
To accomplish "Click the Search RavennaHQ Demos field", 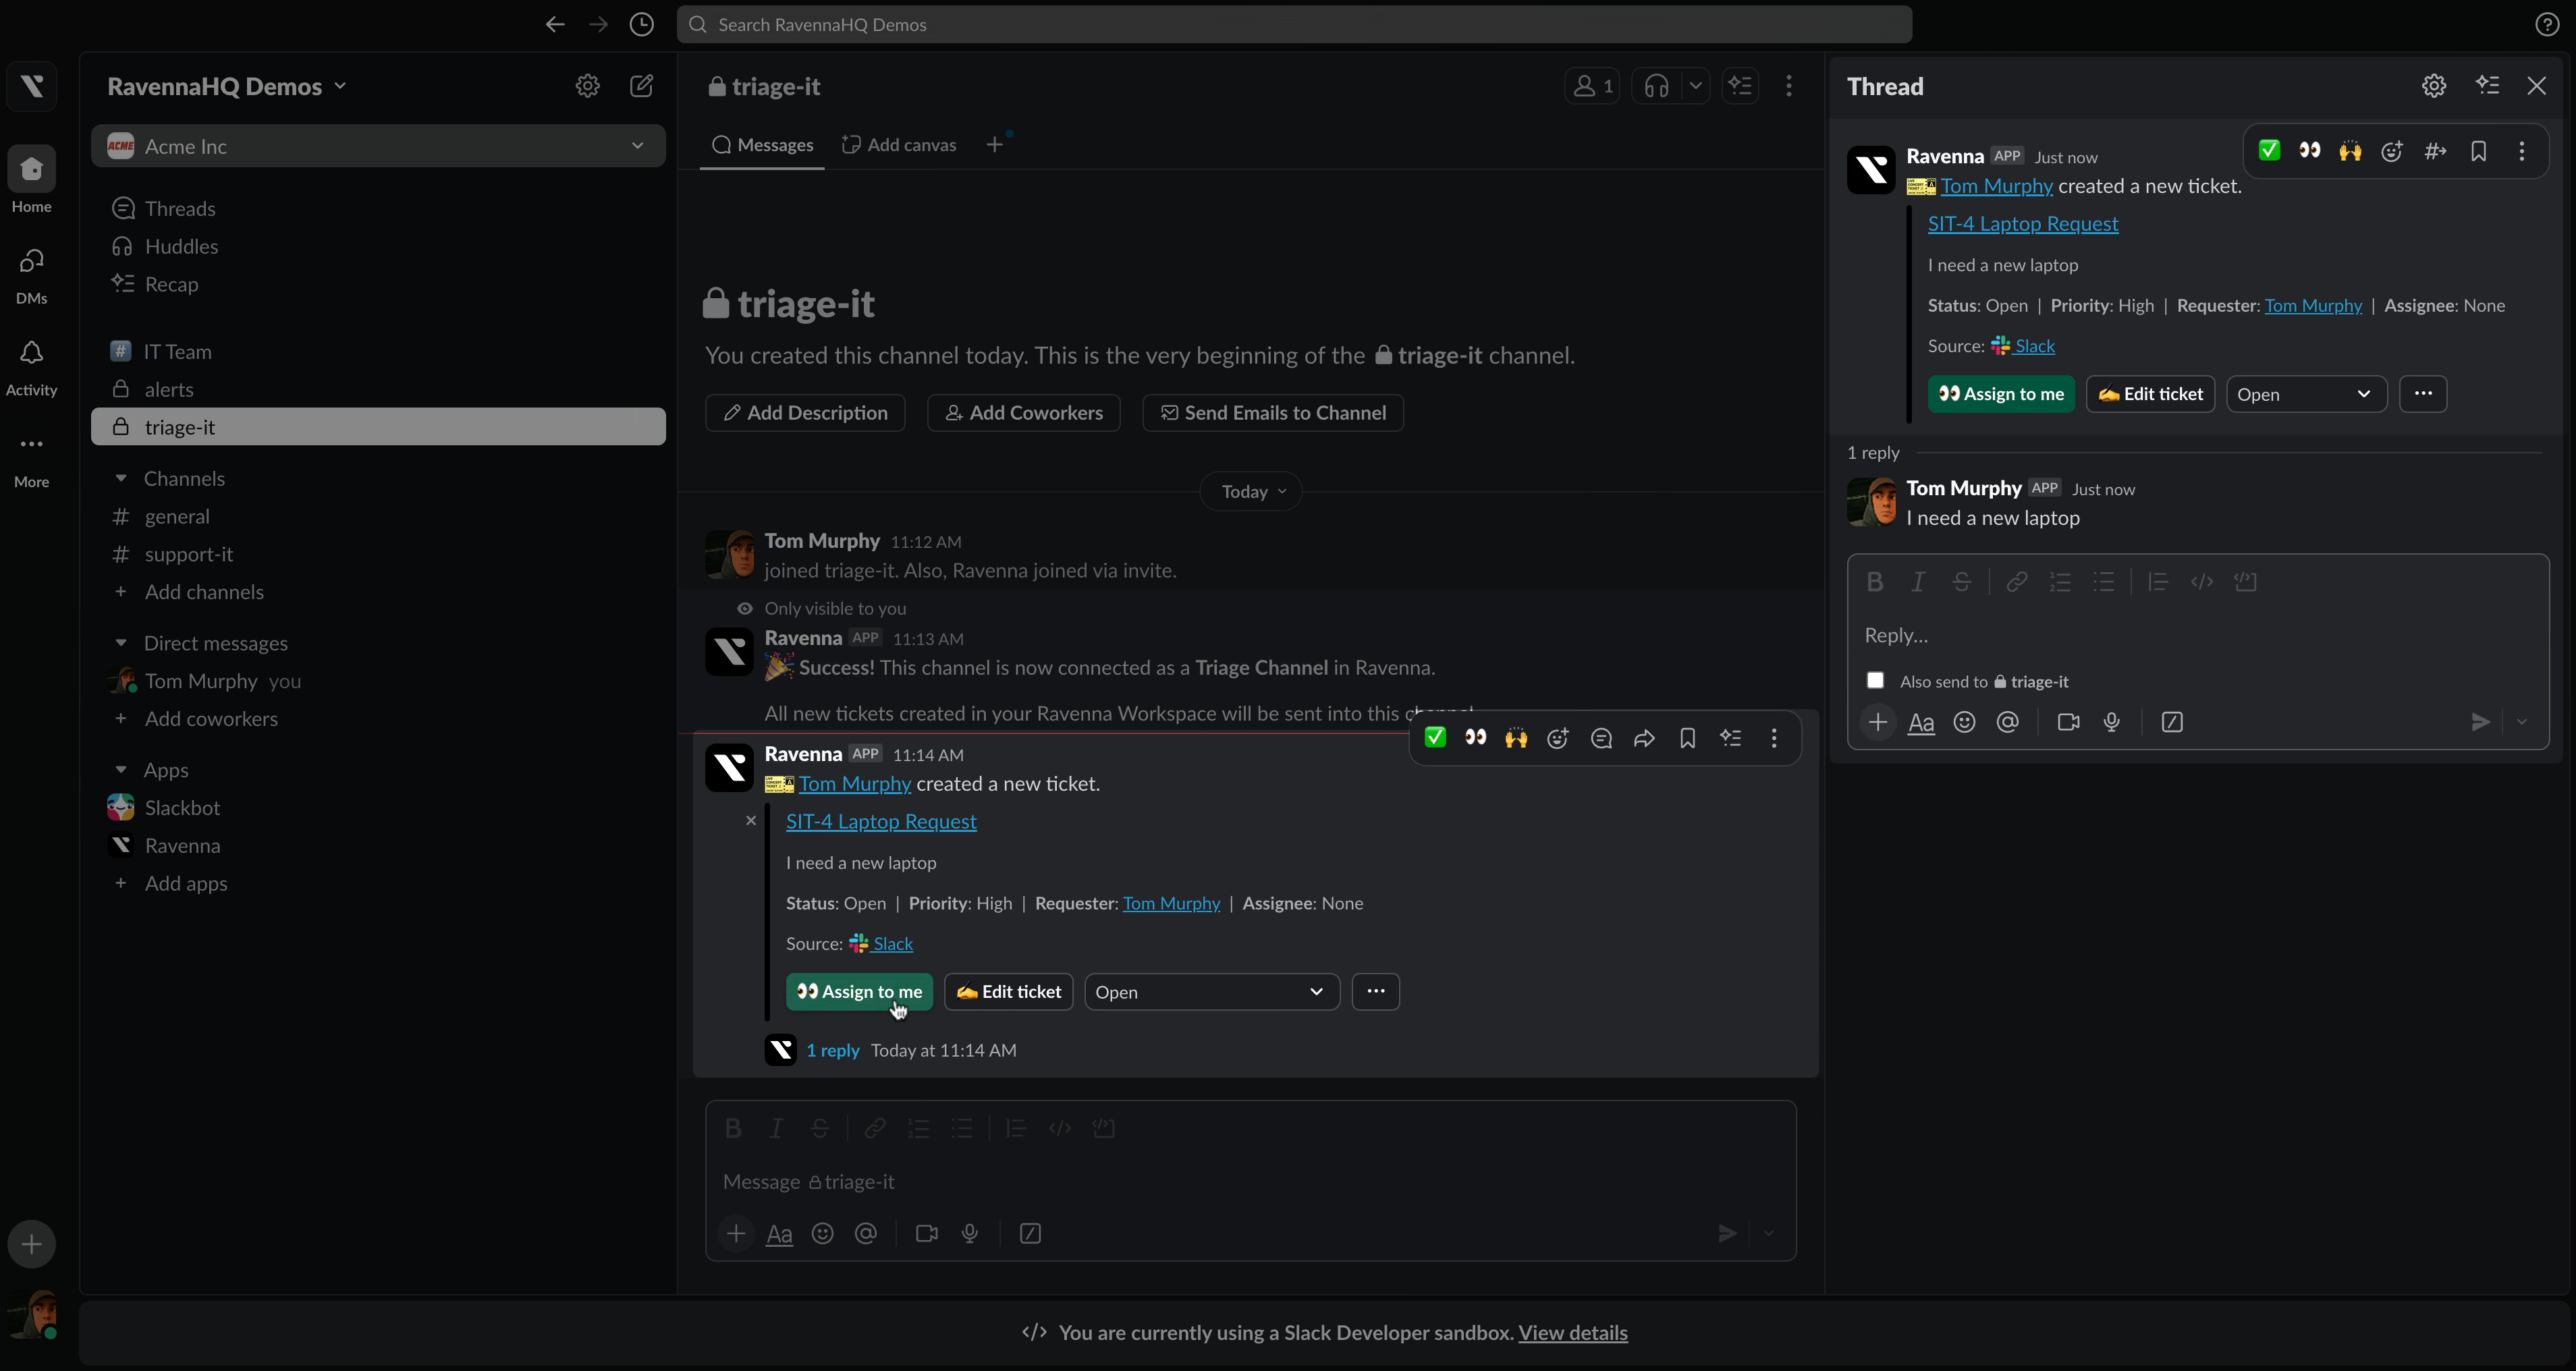I will click(1294, 24).
